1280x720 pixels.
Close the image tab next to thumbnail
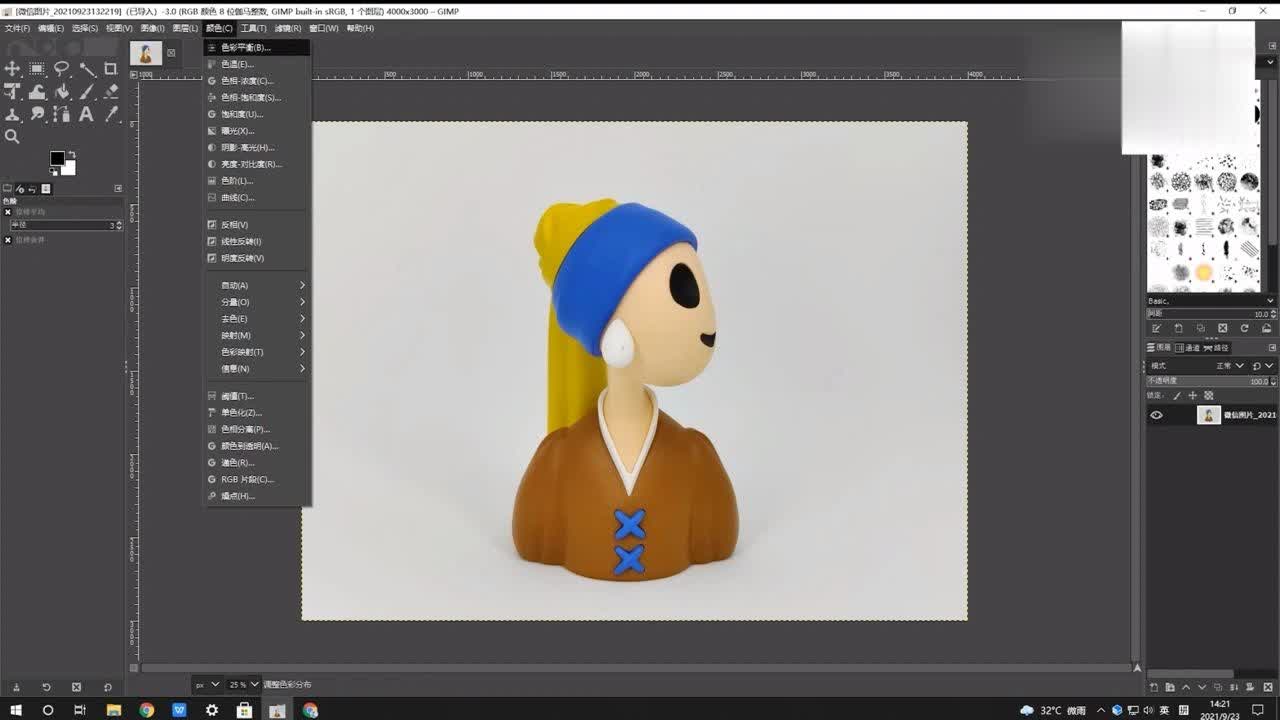pos(171,53)
